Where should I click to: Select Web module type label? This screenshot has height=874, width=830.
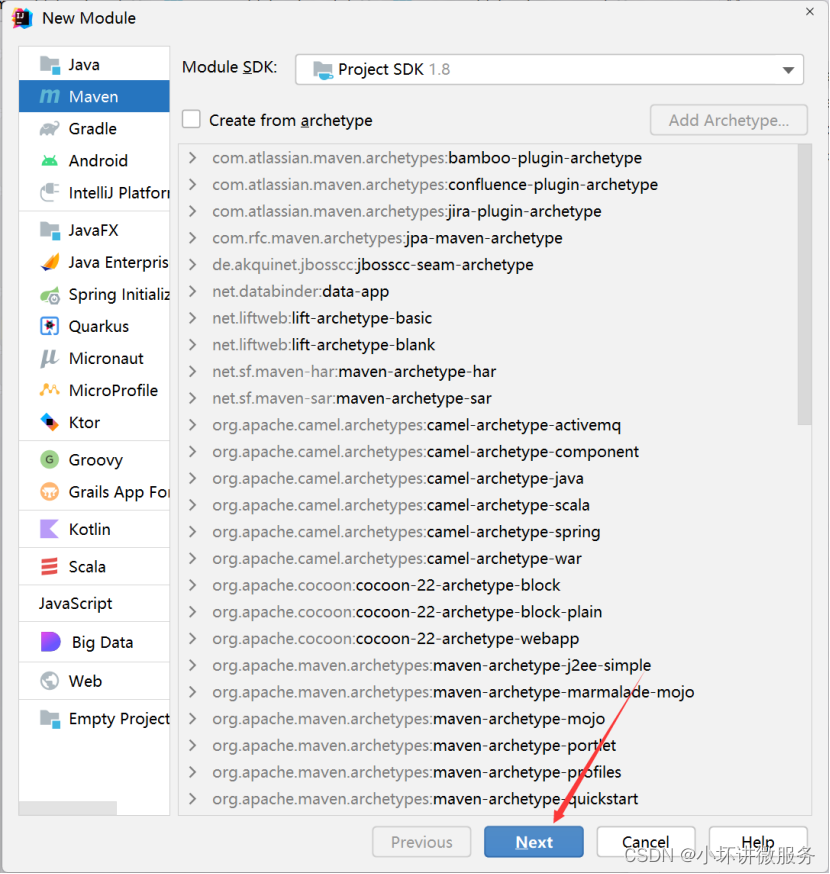click(x=85, y=681)
